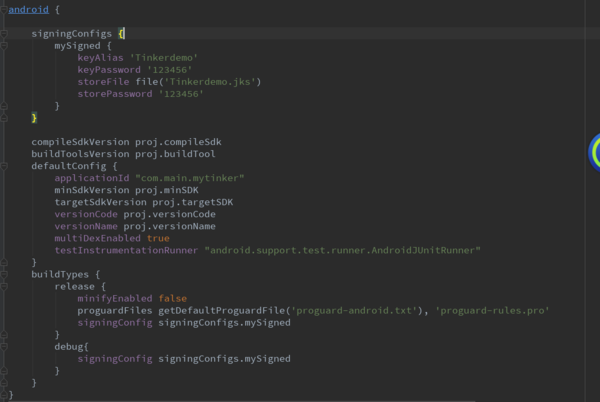The width and height of the screenshot is (600, 402).
Task: Fold the debug block in gutter
Action: point(3,347)
